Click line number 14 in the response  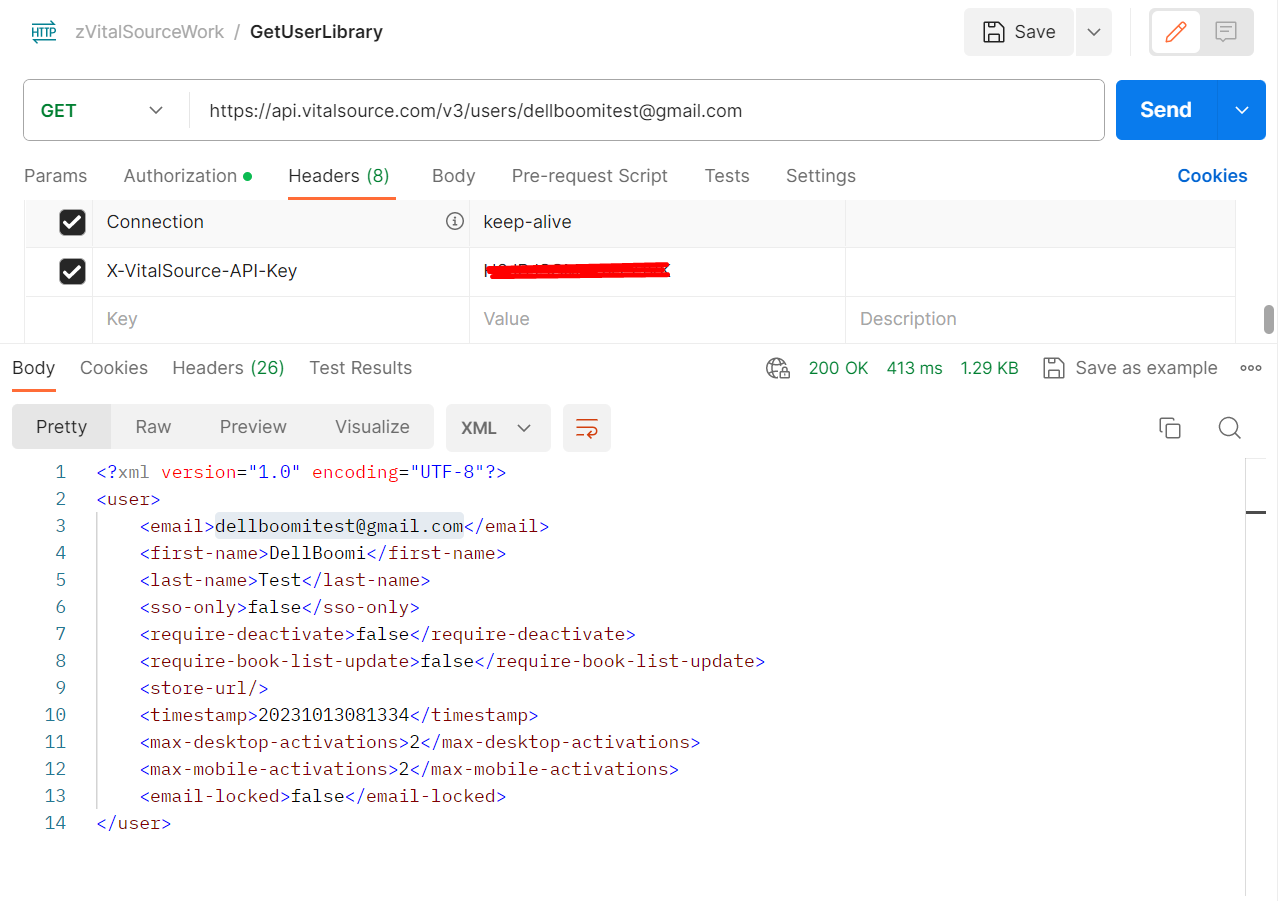click(x=55, y=823)
